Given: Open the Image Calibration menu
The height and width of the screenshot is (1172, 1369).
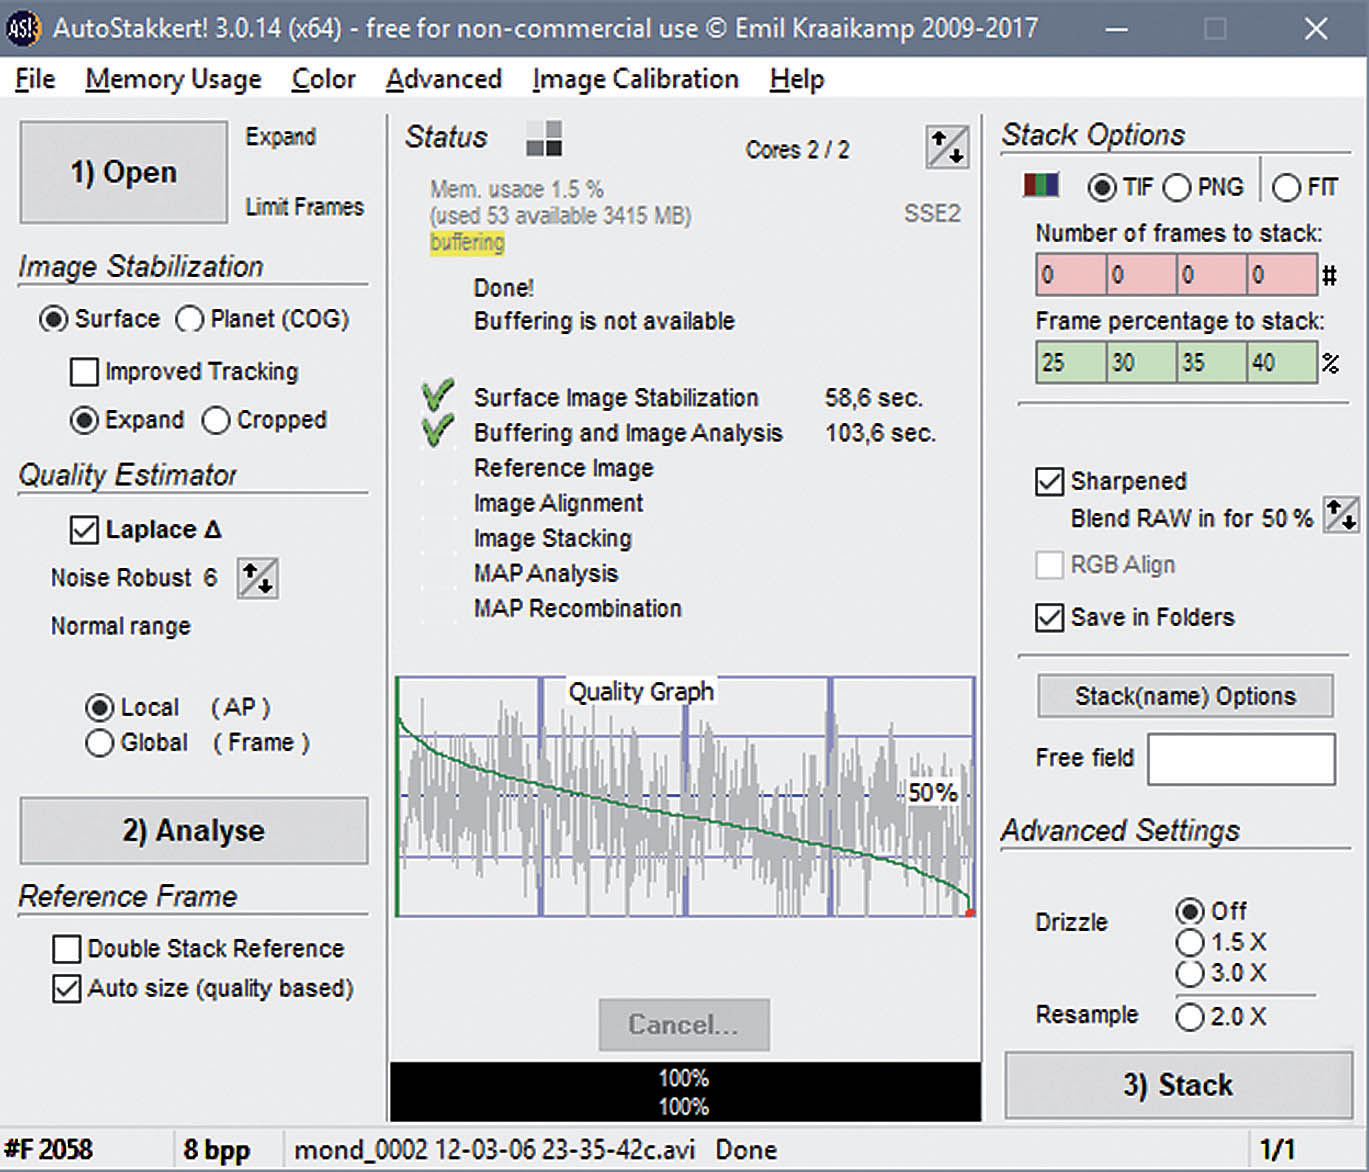Looking at the screenshot, I should (635, 79).
